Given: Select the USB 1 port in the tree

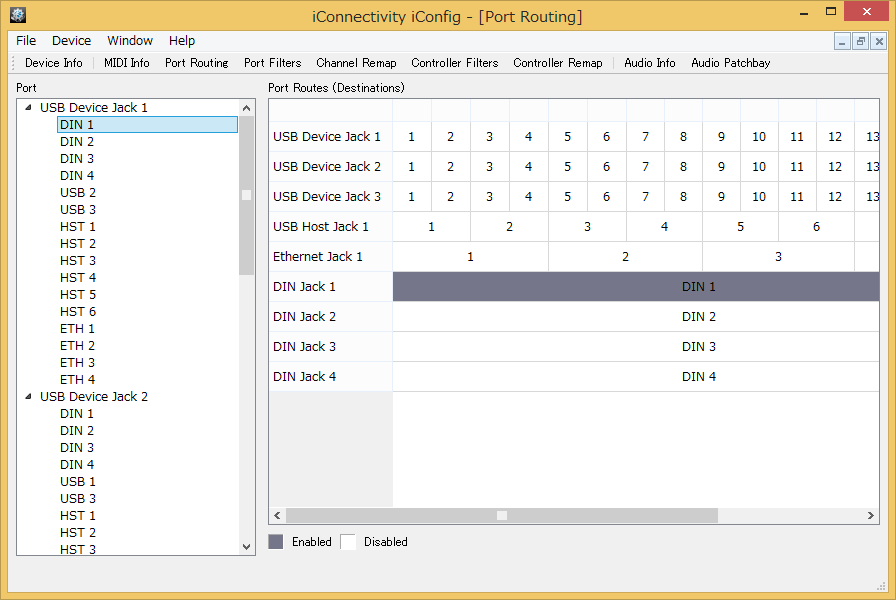Looking at the screenshot, I should (x=78, y=482).
